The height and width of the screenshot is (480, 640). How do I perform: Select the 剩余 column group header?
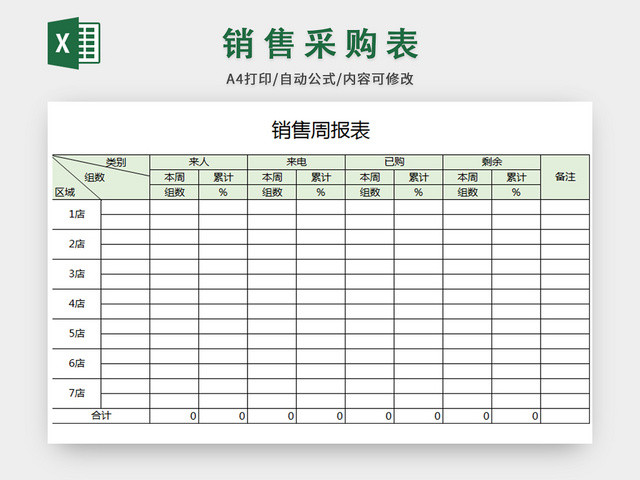point(492,162)
